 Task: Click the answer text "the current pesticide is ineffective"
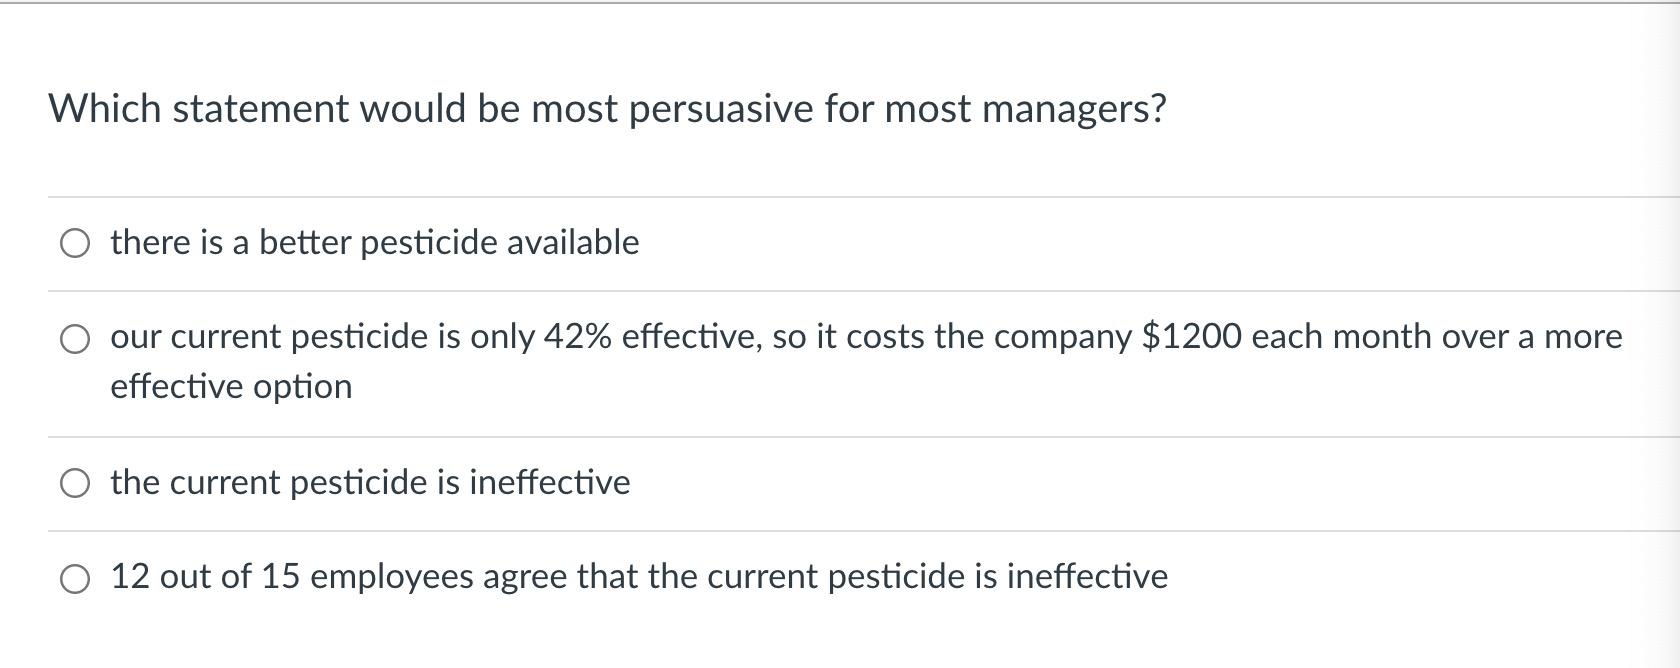click(x=370, y=483)
